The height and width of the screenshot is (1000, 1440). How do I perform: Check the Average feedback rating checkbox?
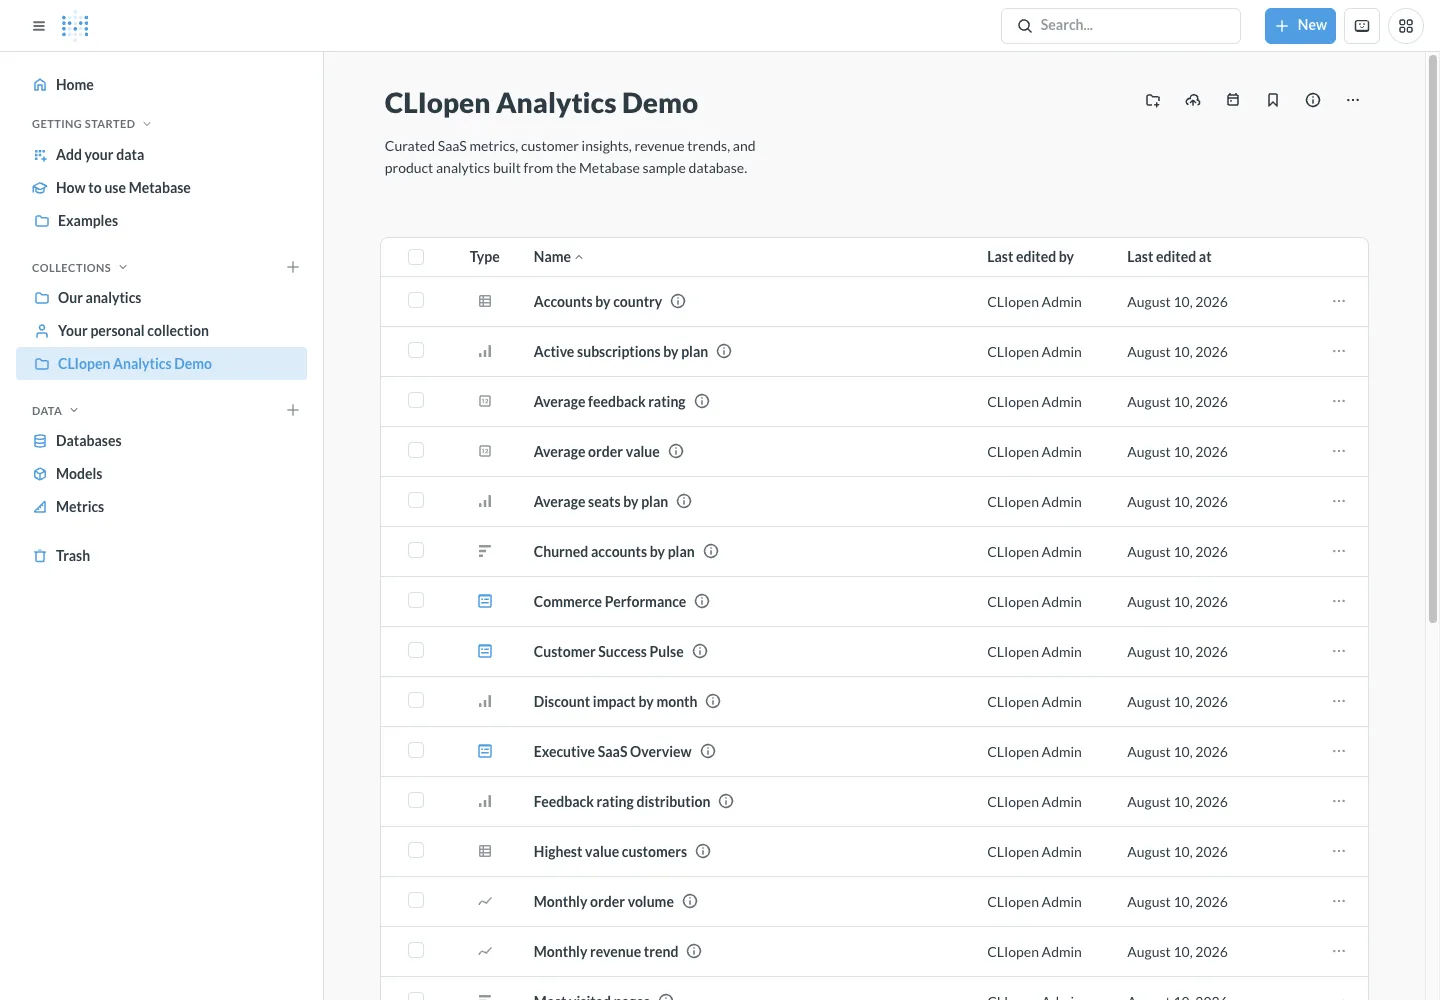click(x=416, y=400)
